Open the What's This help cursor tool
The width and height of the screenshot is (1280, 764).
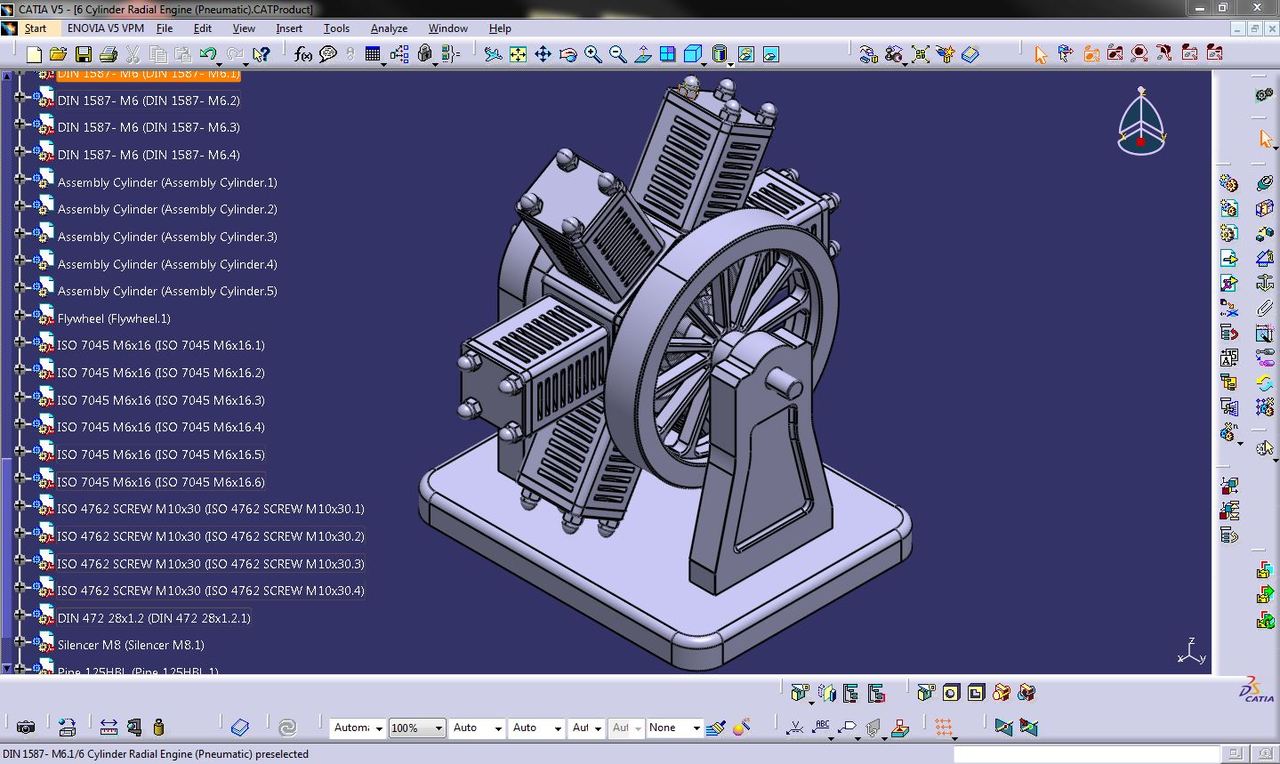point(261,54)
